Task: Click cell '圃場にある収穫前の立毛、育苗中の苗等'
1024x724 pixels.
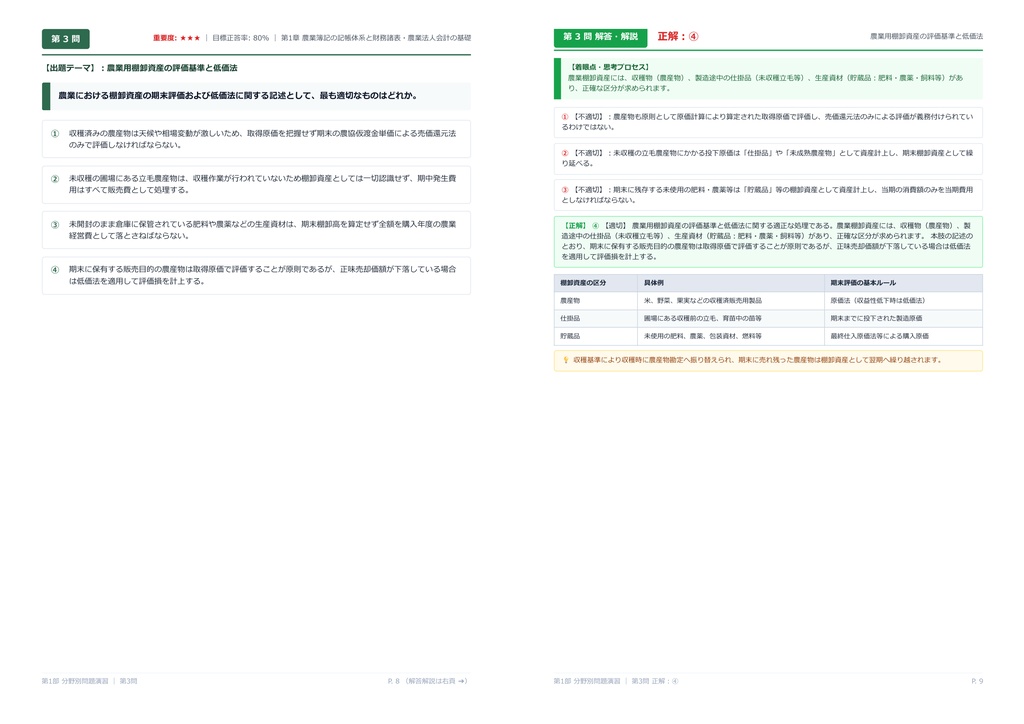Action: (x=703, y=319)
